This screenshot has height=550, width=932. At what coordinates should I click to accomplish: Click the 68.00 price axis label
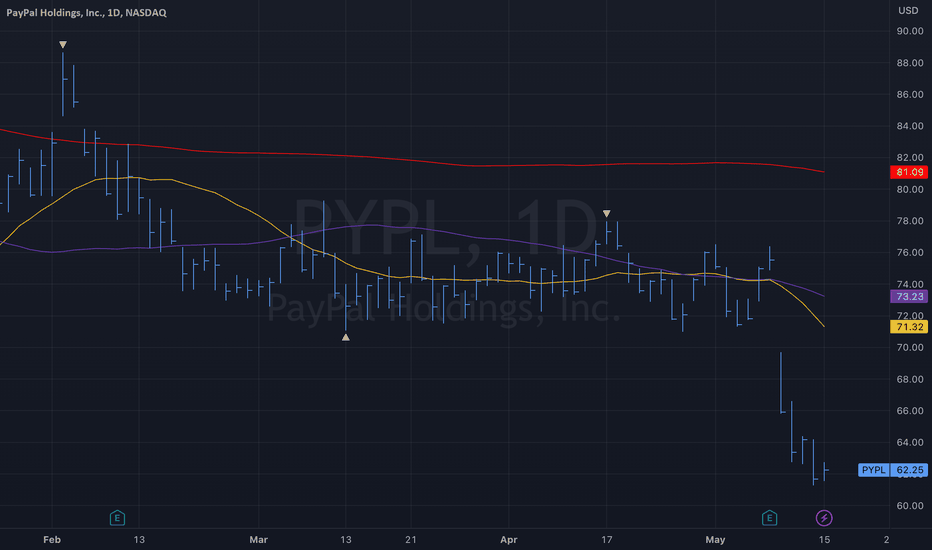(x=910, y=379)
